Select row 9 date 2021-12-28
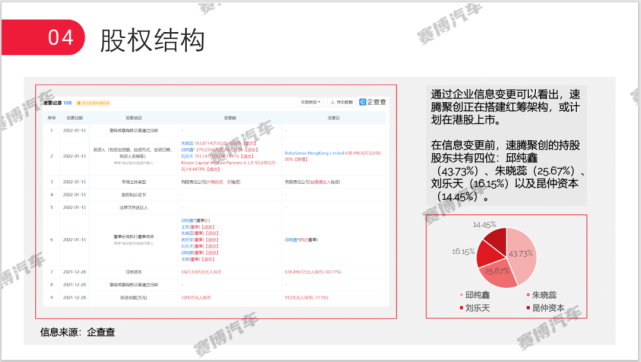This screenshot has width=641, height=362. coord(74,297)
